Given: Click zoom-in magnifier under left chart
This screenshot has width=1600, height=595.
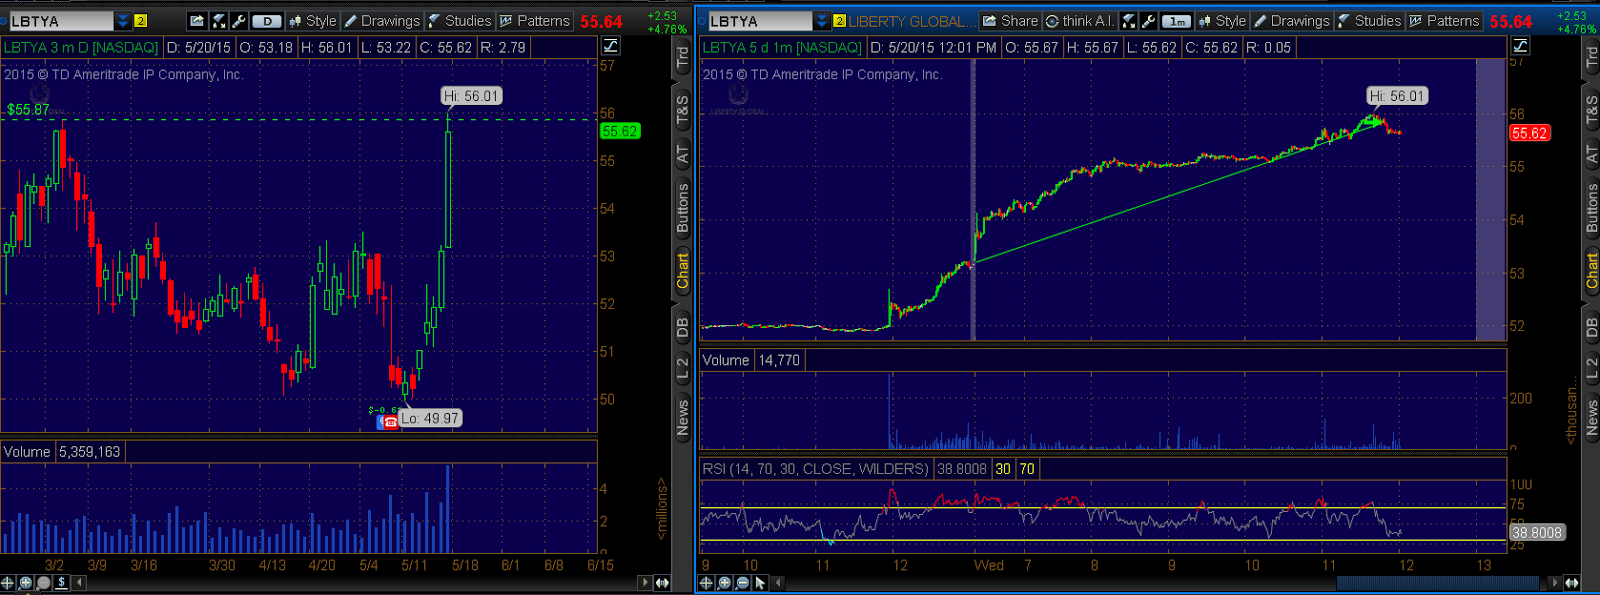Looking at the screenshot, I should [x=26, y=582].
